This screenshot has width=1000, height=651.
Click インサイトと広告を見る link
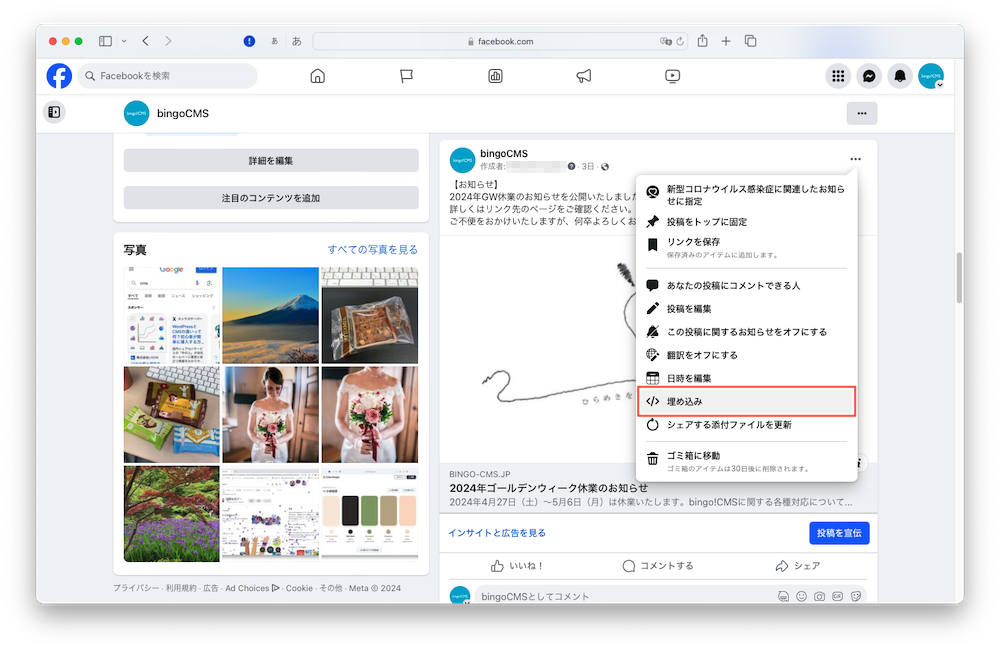[x=497, y=533]
